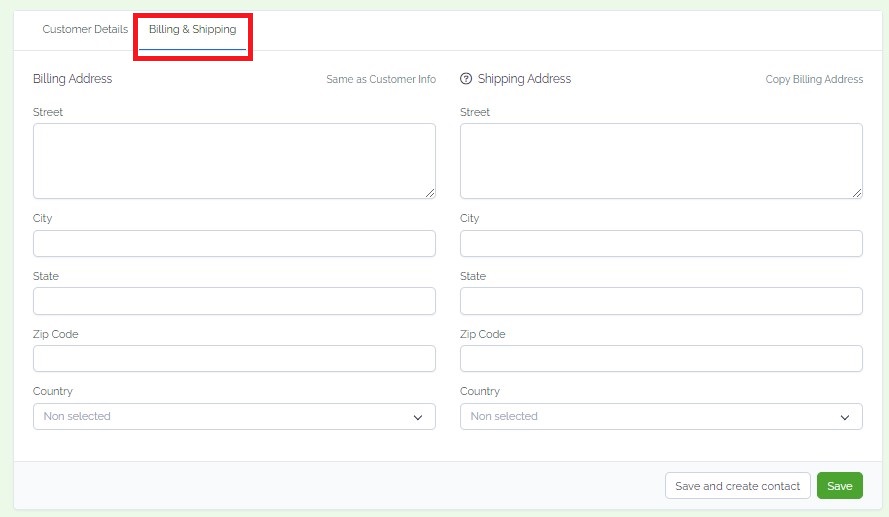Select the Billing & Shipping tab
889x517 pixels.
coord(193,29)
